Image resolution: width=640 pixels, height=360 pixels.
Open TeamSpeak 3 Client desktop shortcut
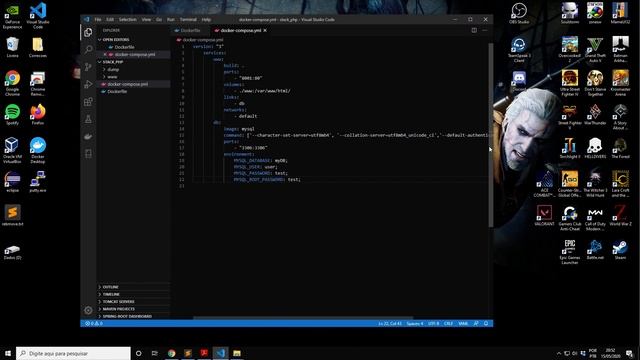coord(519,49)
